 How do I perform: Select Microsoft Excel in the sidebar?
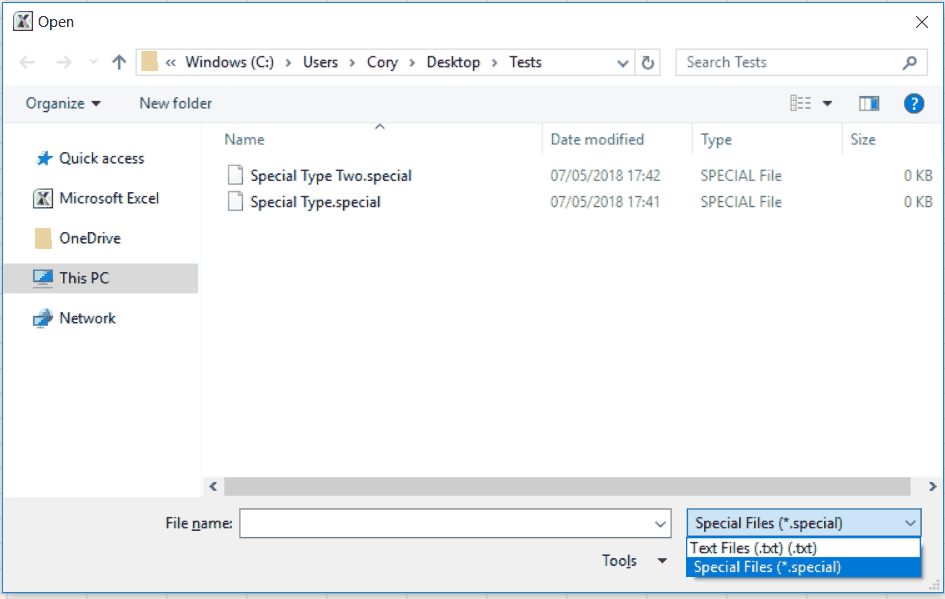108,198
